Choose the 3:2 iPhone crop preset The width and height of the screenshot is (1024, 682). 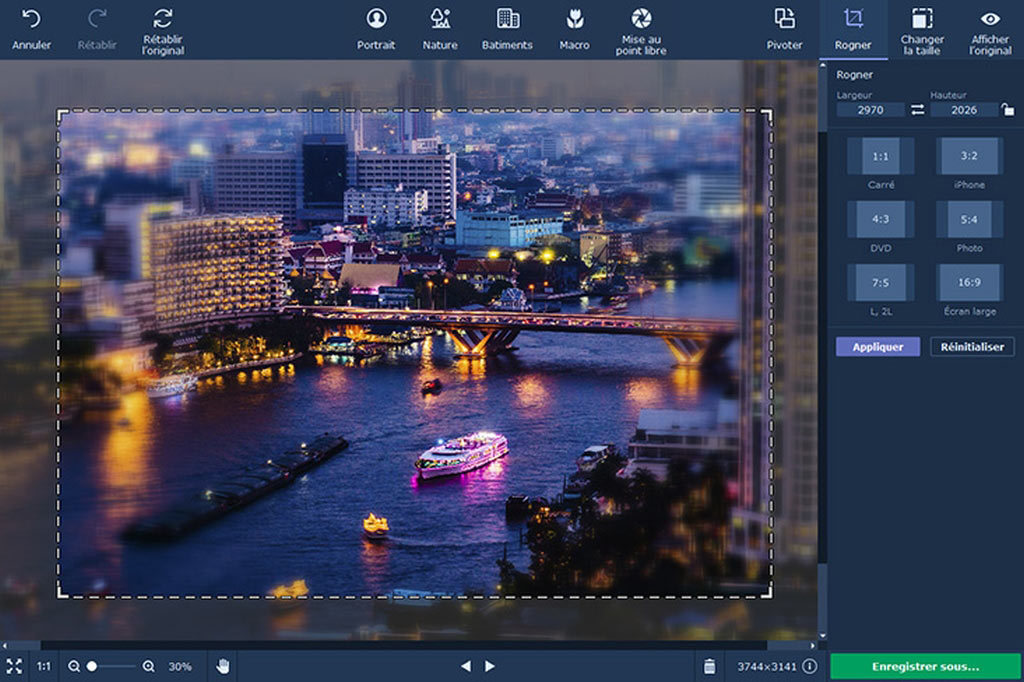click(x=969, y=156)
